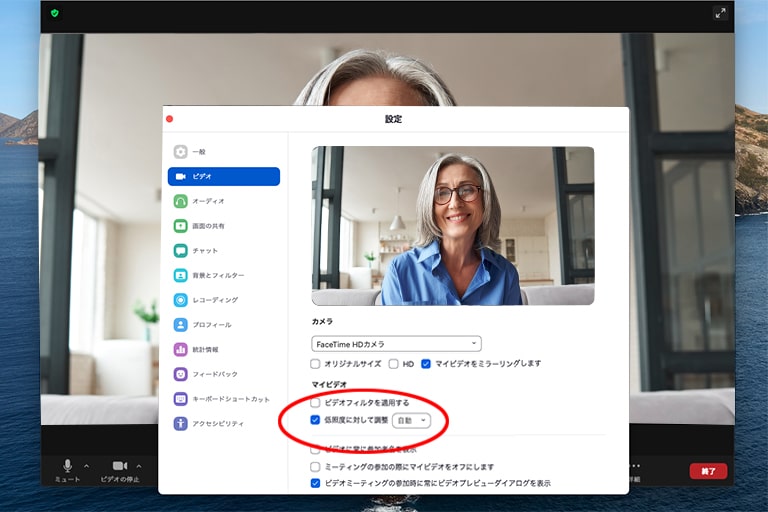Click the 一般 gear icon in sidebar
This screenshot has width=768, height=512.
coord(180,151)
